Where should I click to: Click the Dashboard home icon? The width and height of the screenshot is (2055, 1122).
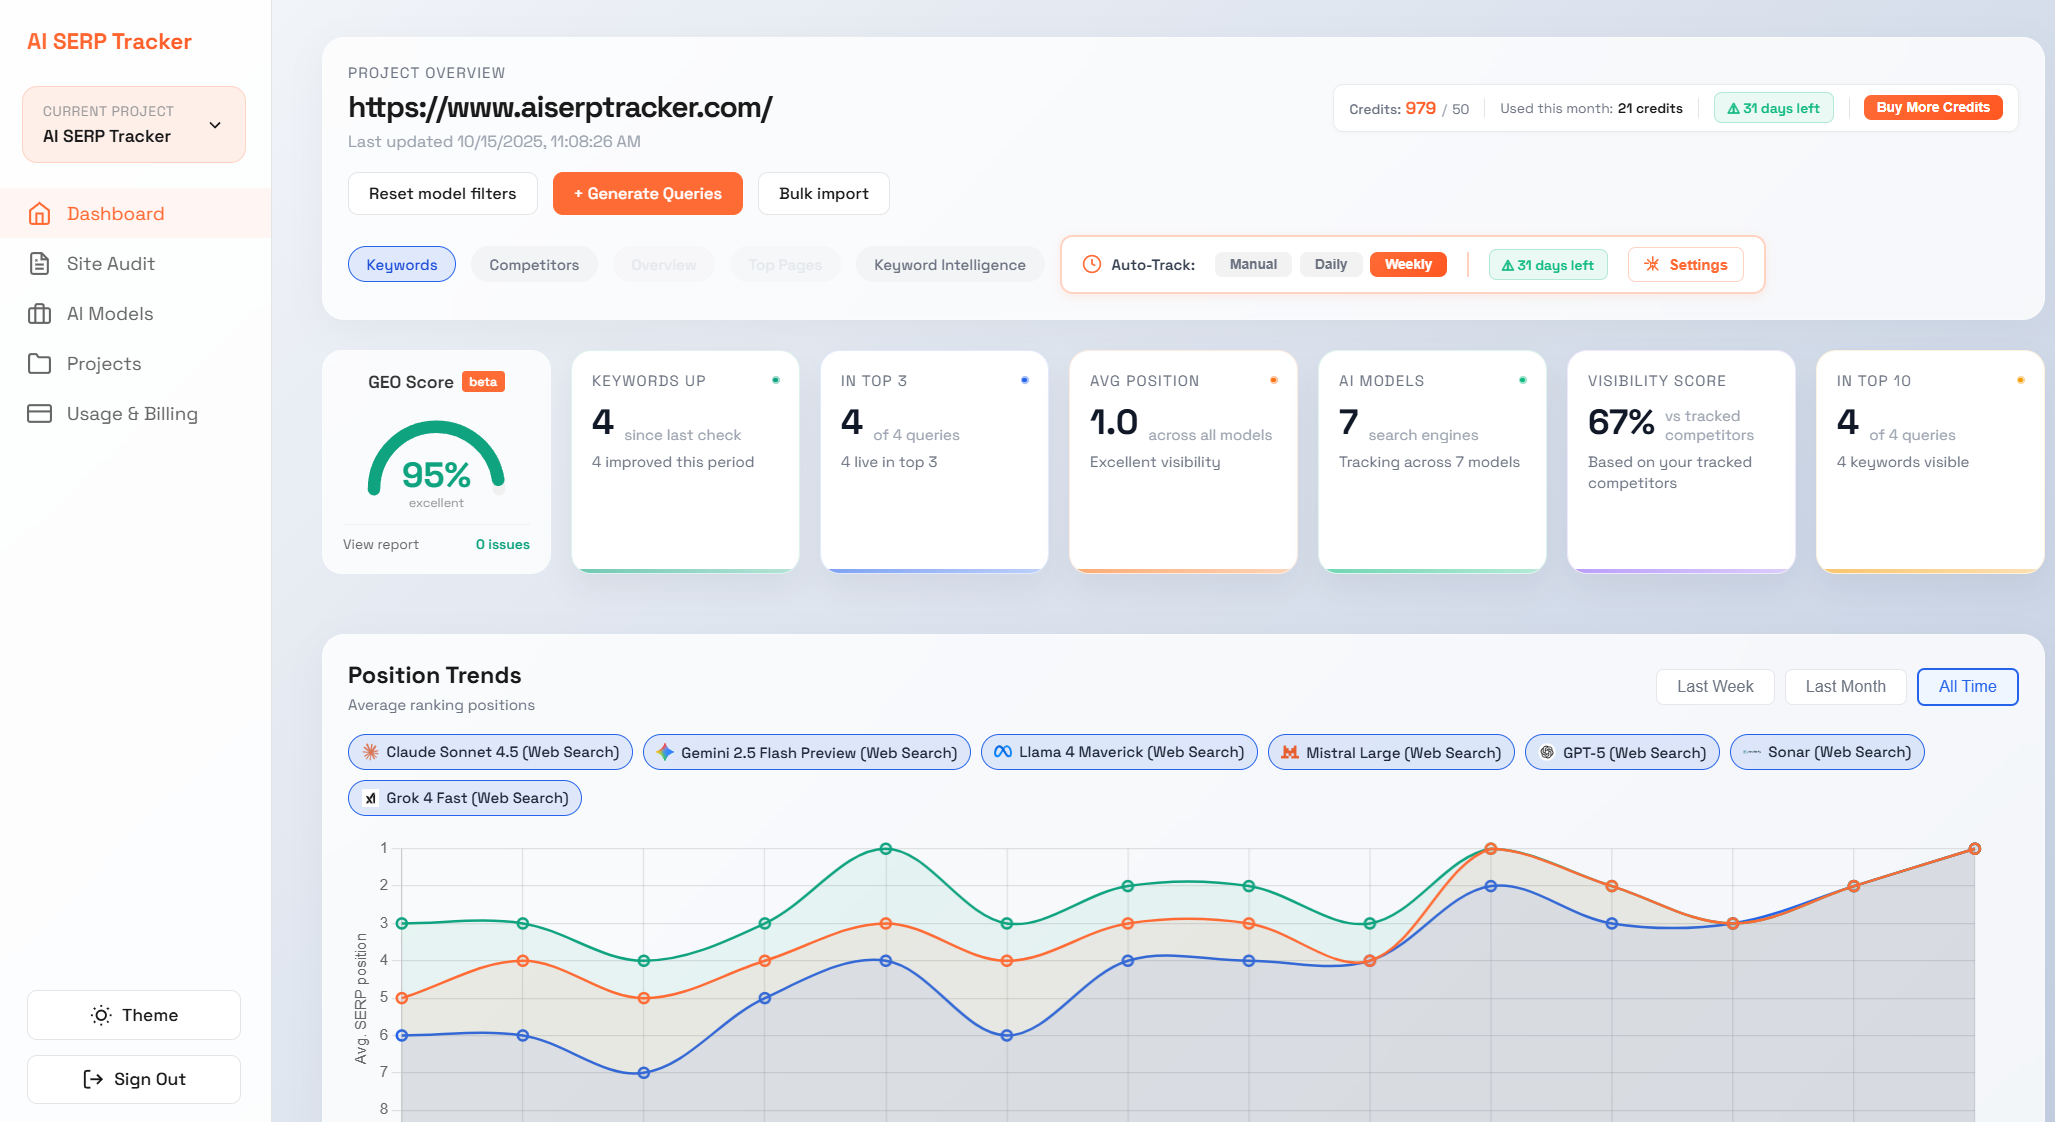pos(40,213)
